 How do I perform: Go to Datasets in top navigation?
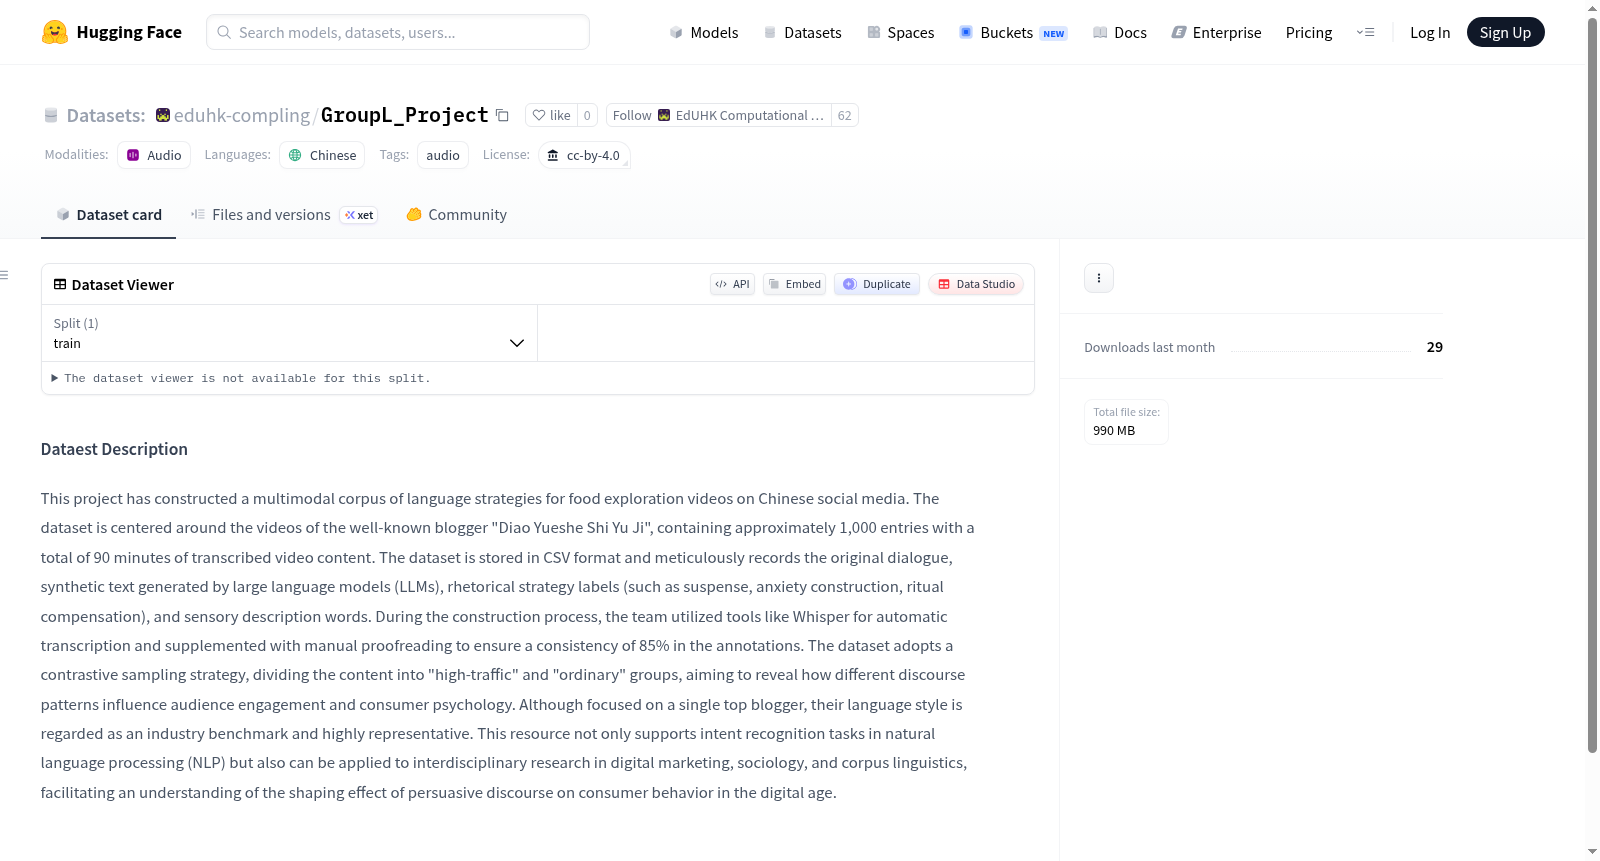tap(802, 32)
